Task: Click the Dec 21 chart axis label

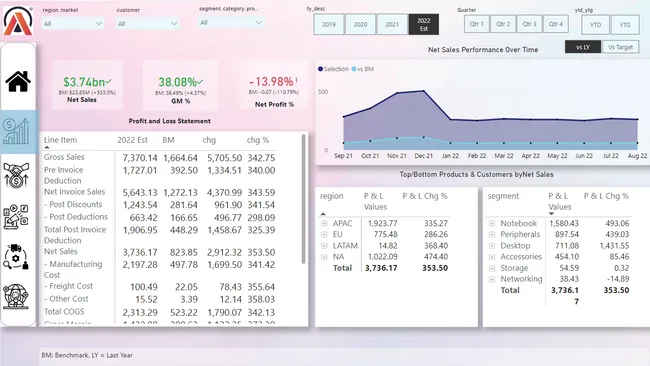Action: tap(424, 156)
